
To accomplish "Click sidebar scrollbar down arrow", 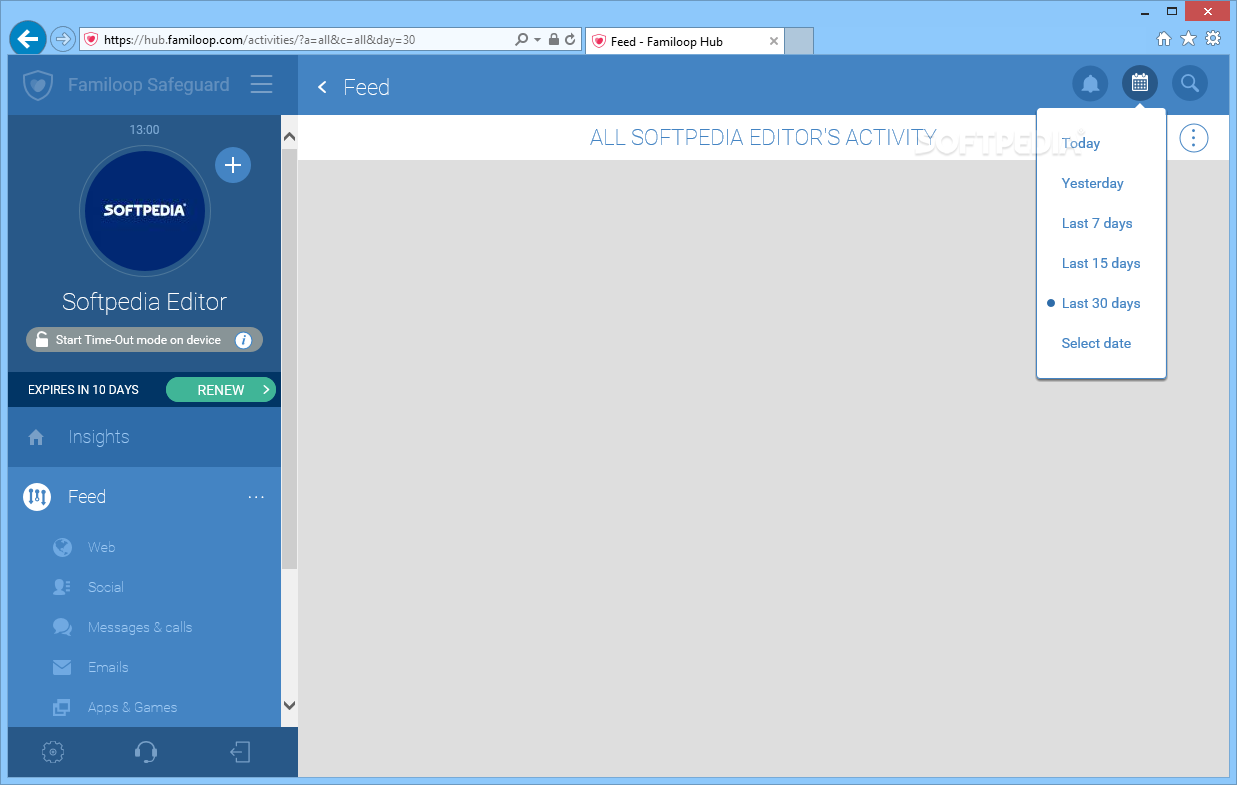I will click(x=289, y=705).
